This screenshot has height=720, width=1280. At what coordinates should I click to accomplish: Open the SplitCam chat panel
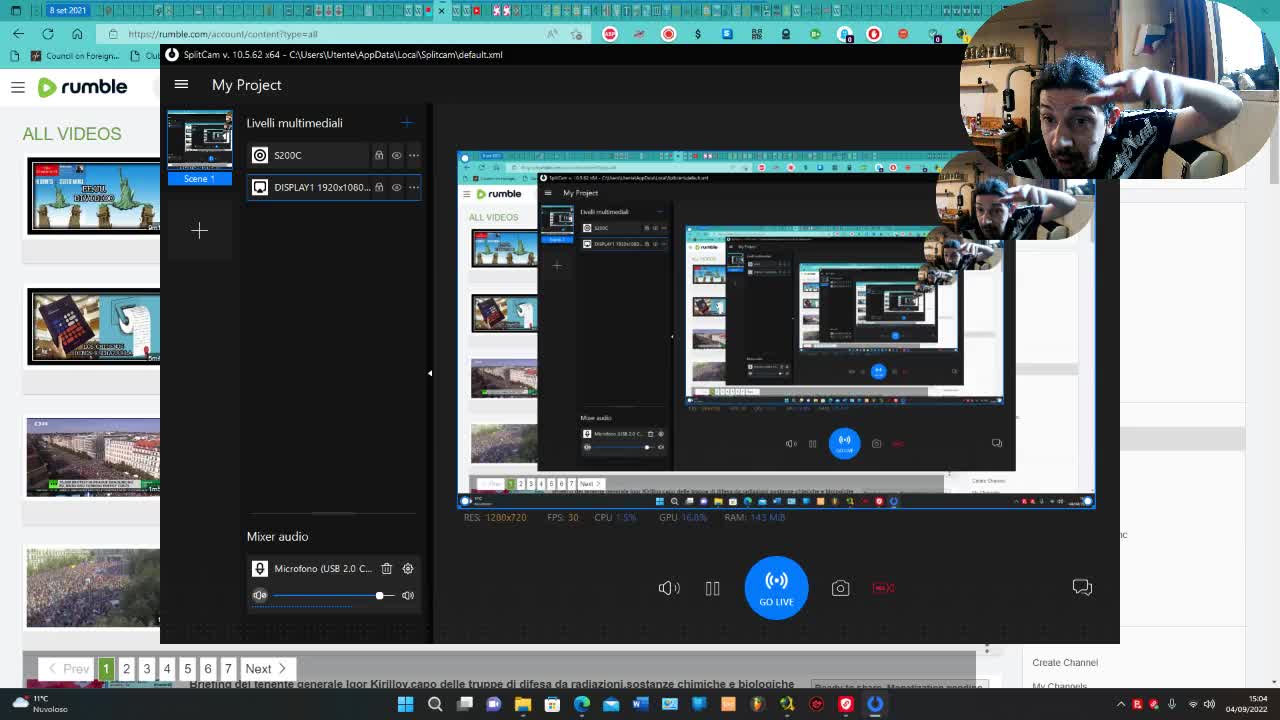click(1082, 587)
